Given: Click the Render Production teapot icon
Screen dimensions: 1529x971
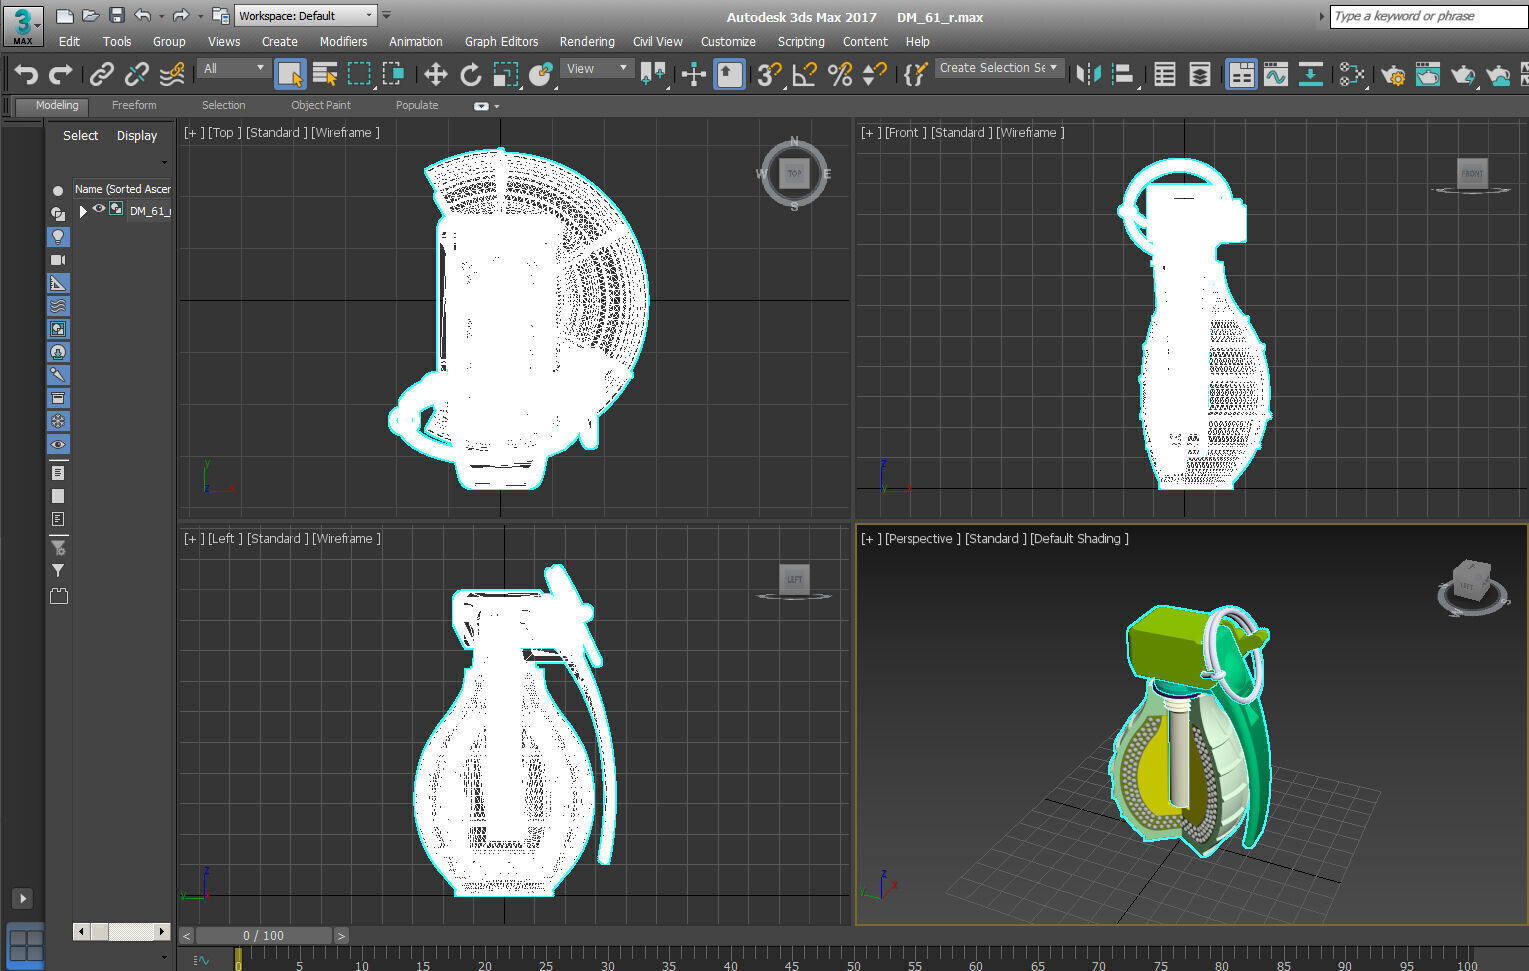Looking at the screenshot, I should coord(1463,74).
